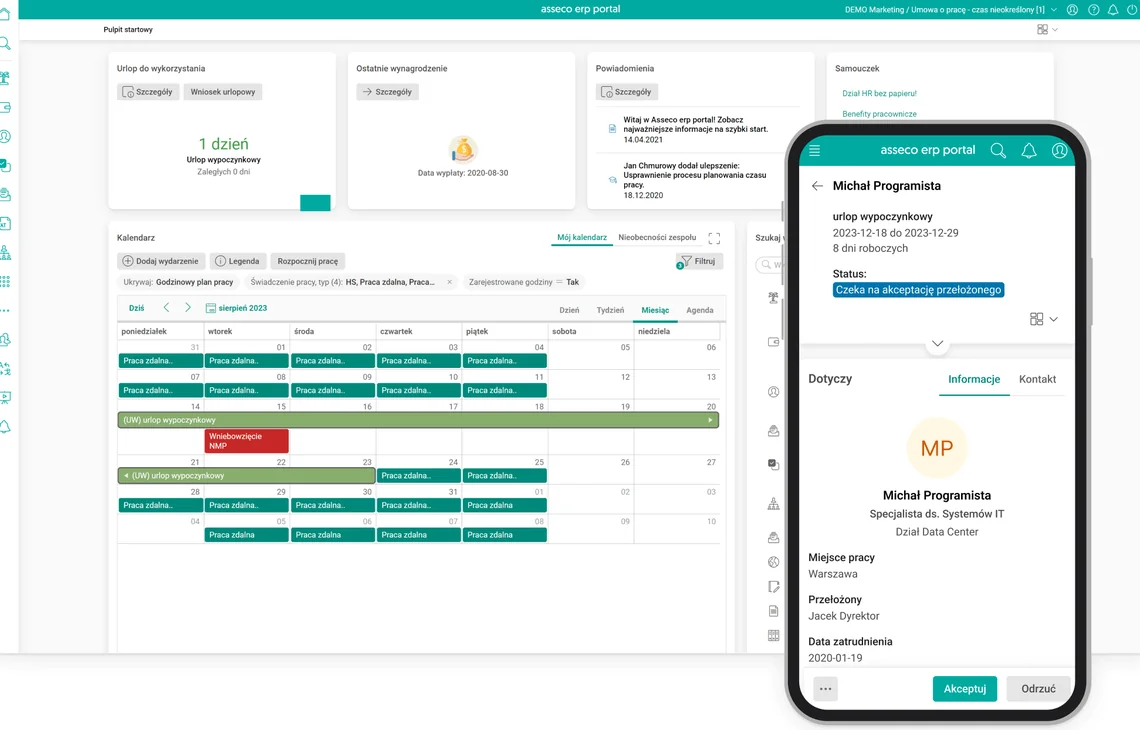Click Szczegóły in Urlop do wykorzystania card
Image resolution: width=1140 pixels, height=730 pixels.
(148, 92)
